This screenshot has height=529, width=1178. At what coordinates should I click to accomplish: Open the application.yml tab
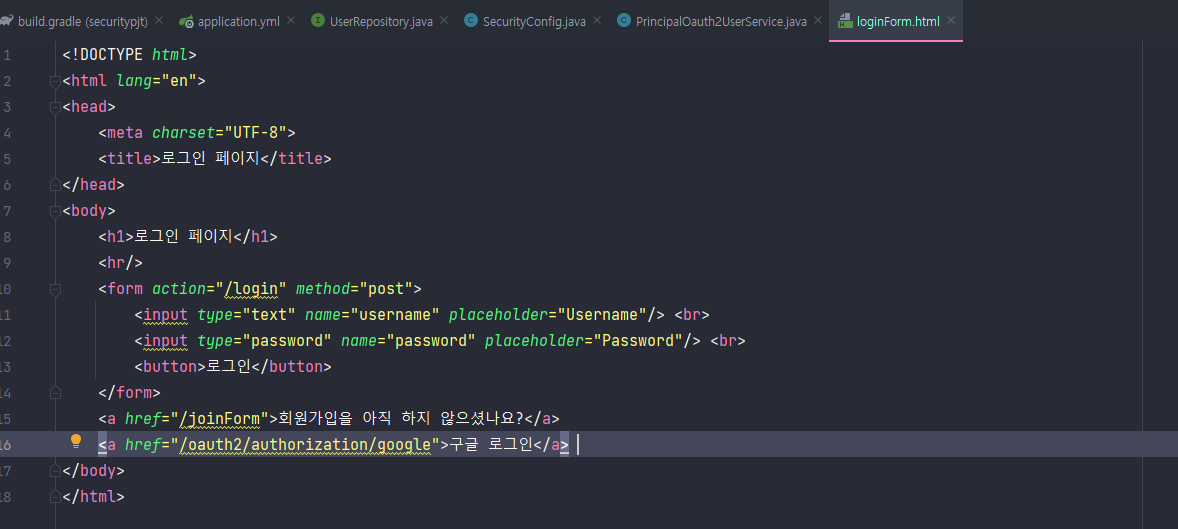[238, 21]
